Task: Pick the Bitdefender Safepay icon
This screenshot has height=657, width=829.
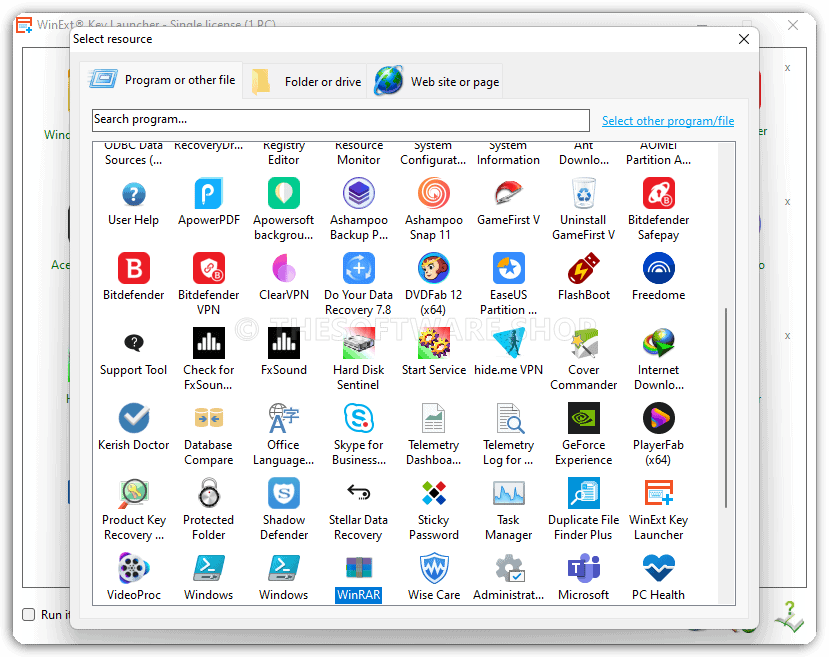Action: coord(659,193)
